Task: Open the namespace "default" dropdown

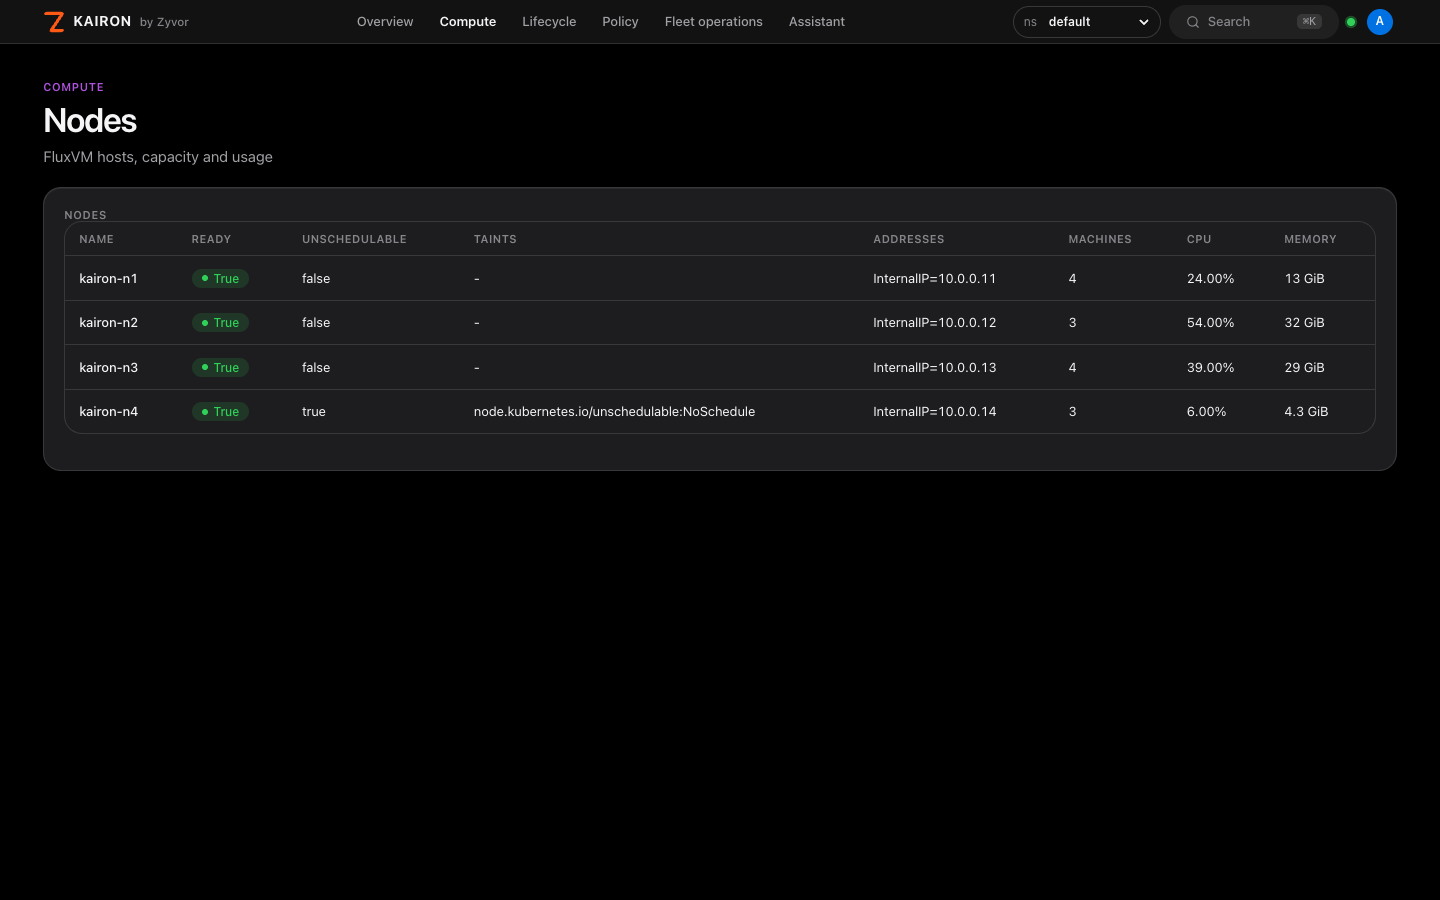Action: click(x=1086, y=22)
